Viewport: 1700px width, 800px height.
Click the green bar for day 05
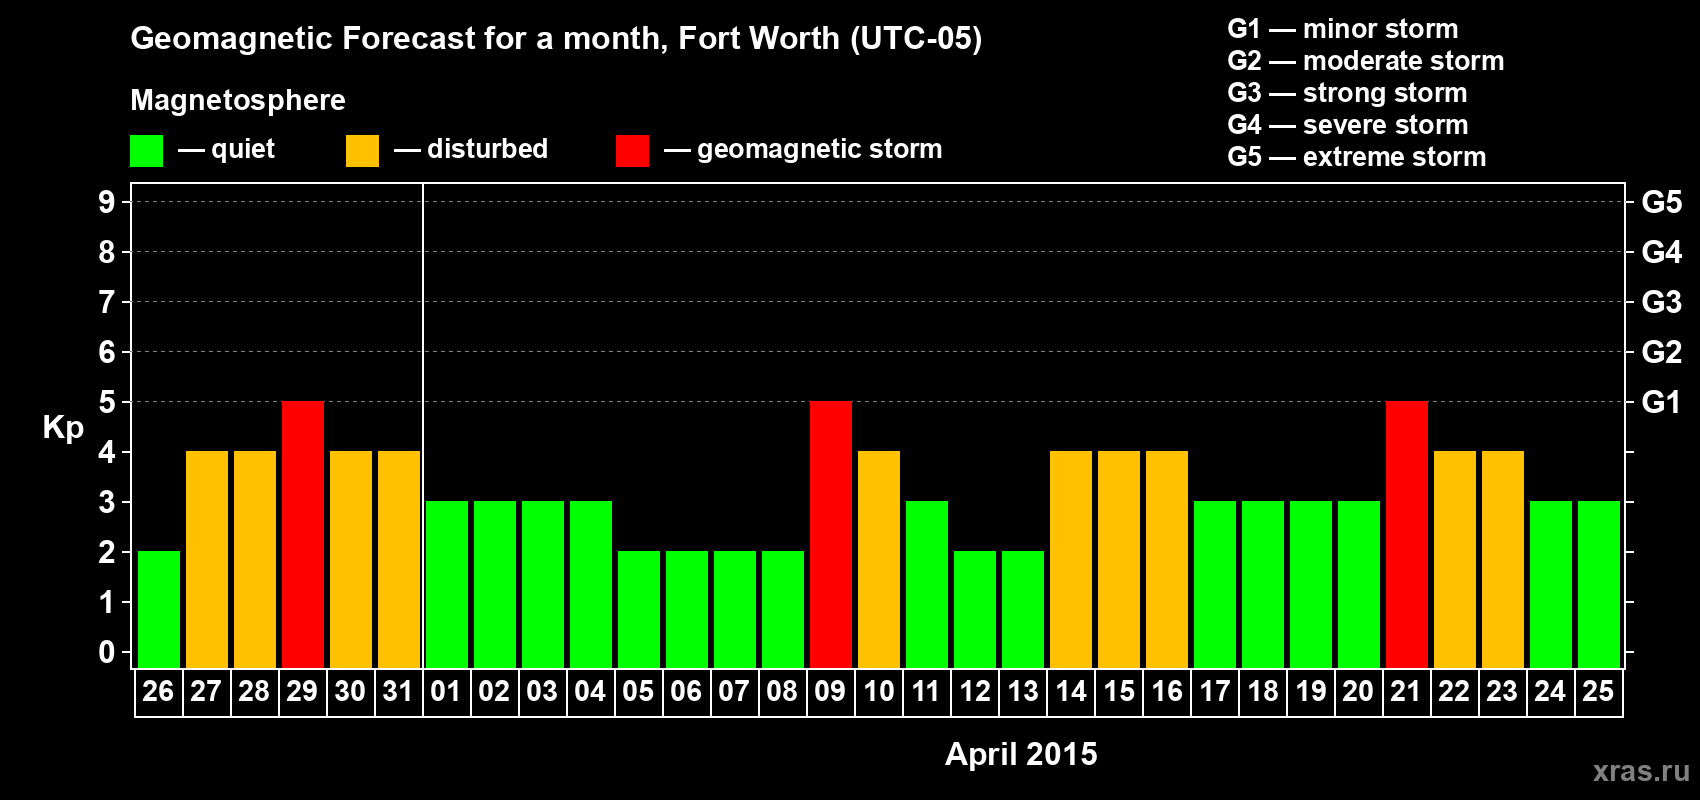click(x=639, y=609)
